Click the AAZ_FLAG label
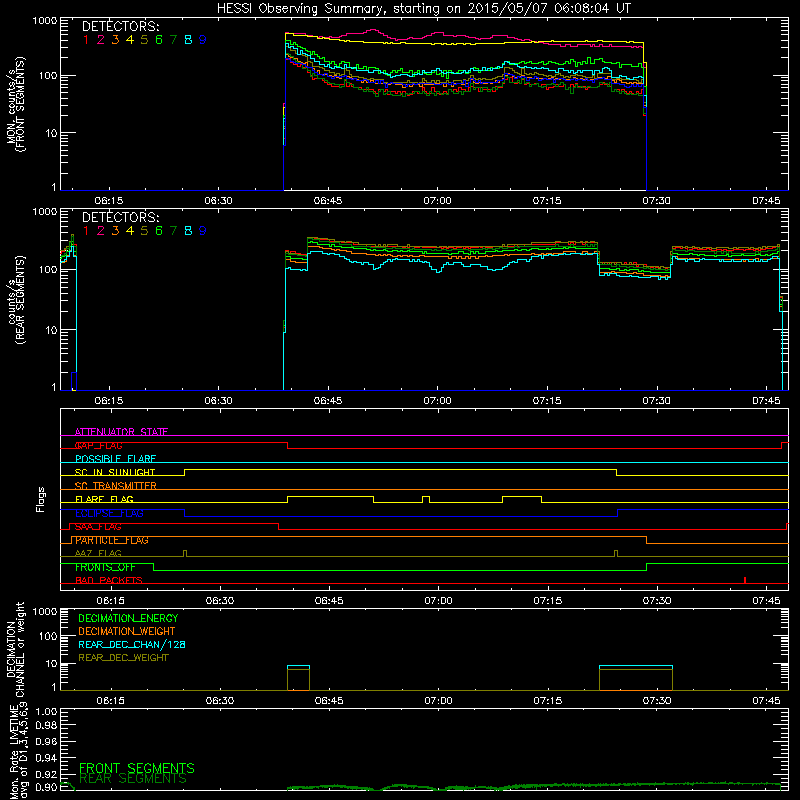Screen dimensions: 800x800 98,554
